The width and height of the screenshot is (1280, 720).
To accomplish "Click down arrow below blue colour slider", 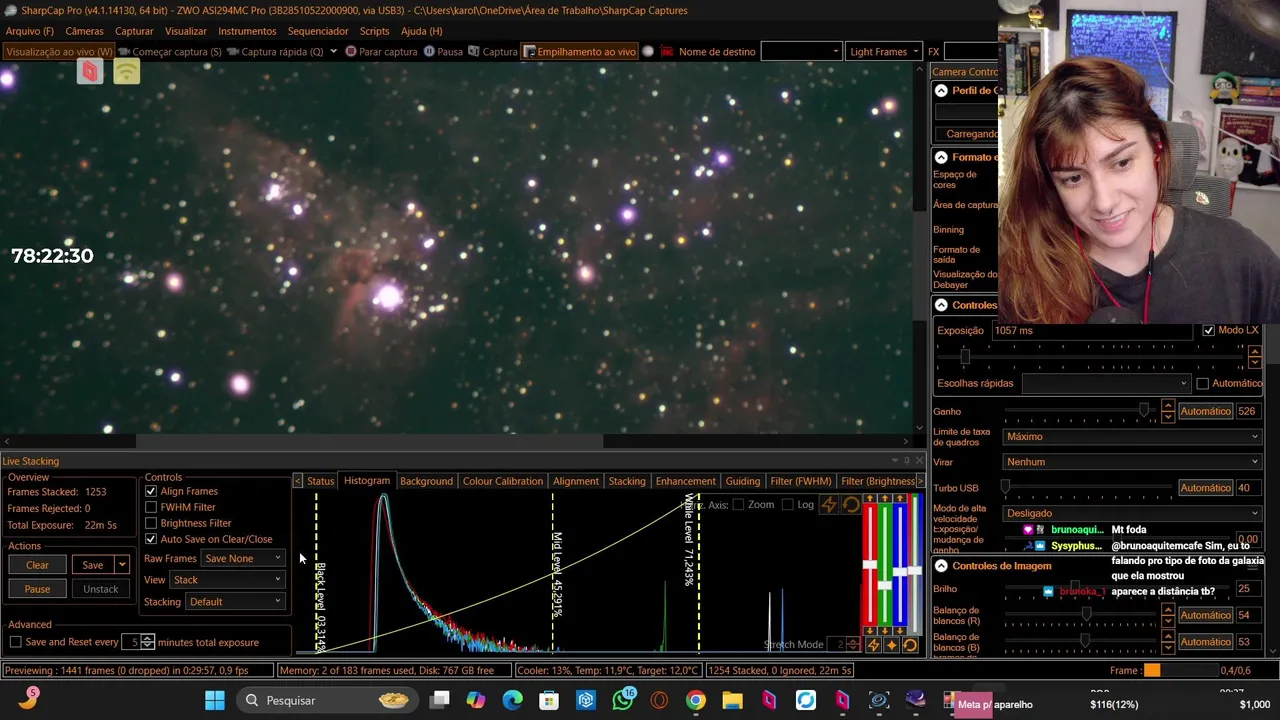I will click(902, 630).
